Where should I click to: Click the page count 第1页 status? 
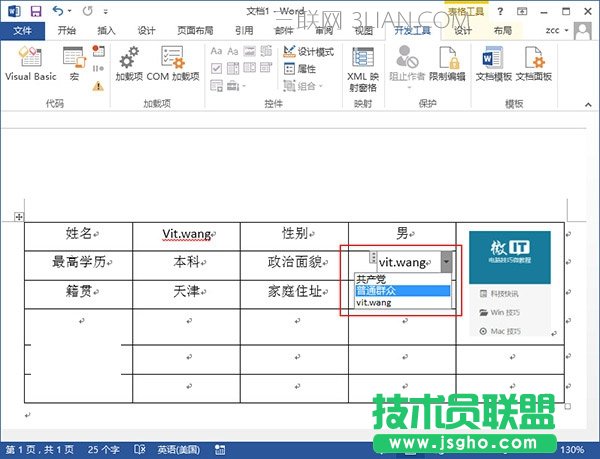click(40, 449)
